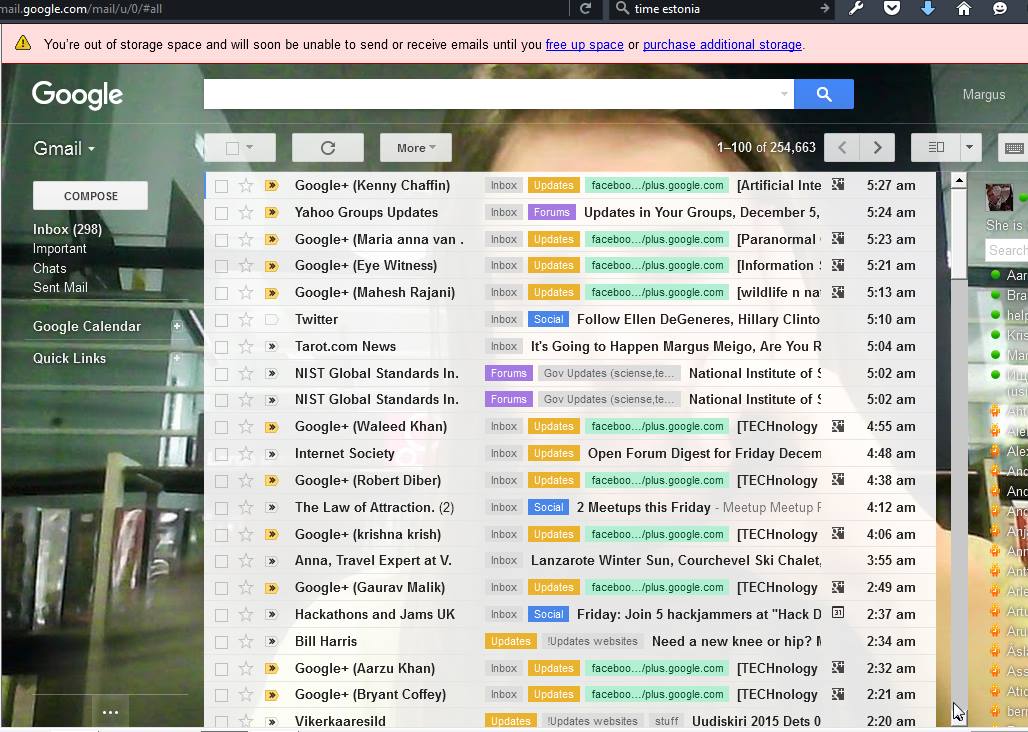Click the search go arrow in browser search bar
Screen dimensions: 1028x732
[x=824, y=9]
